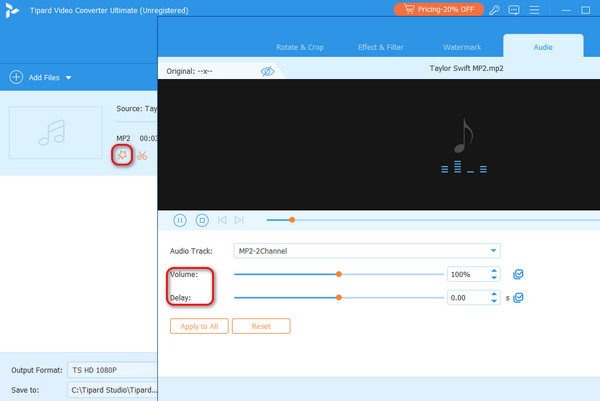Viewport: 600px width, 401px height.
Task: Skip to the previous frame
Action: point(222,220)
